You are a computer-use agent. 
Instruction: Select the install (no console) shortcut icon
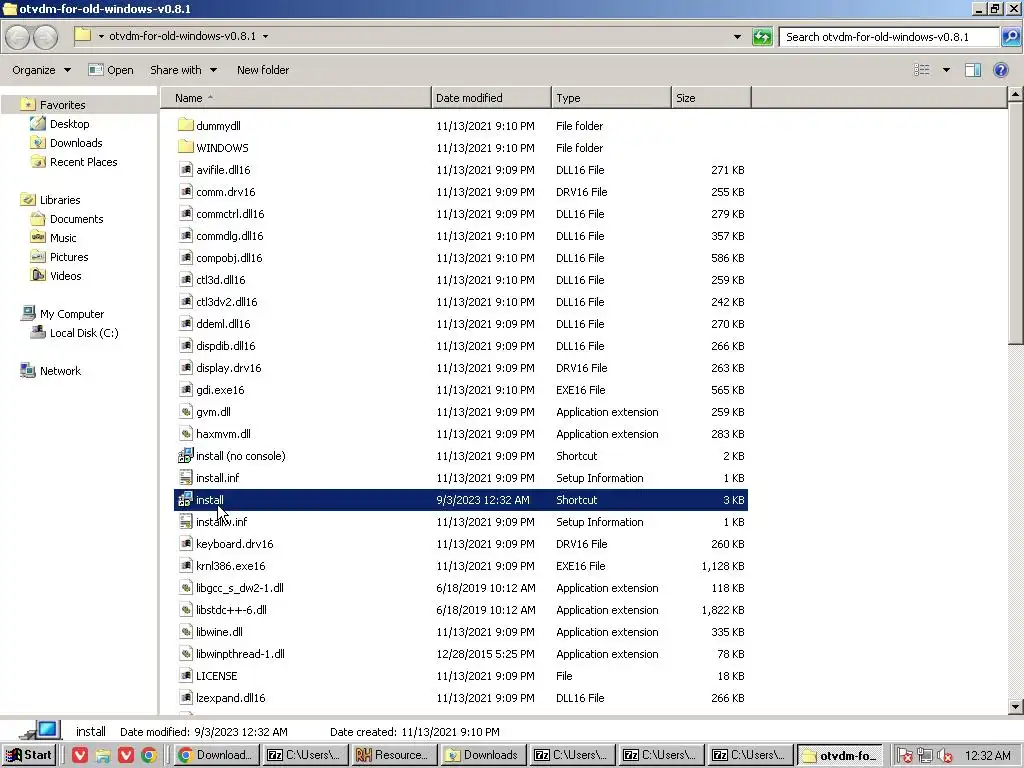click(185, 456)
